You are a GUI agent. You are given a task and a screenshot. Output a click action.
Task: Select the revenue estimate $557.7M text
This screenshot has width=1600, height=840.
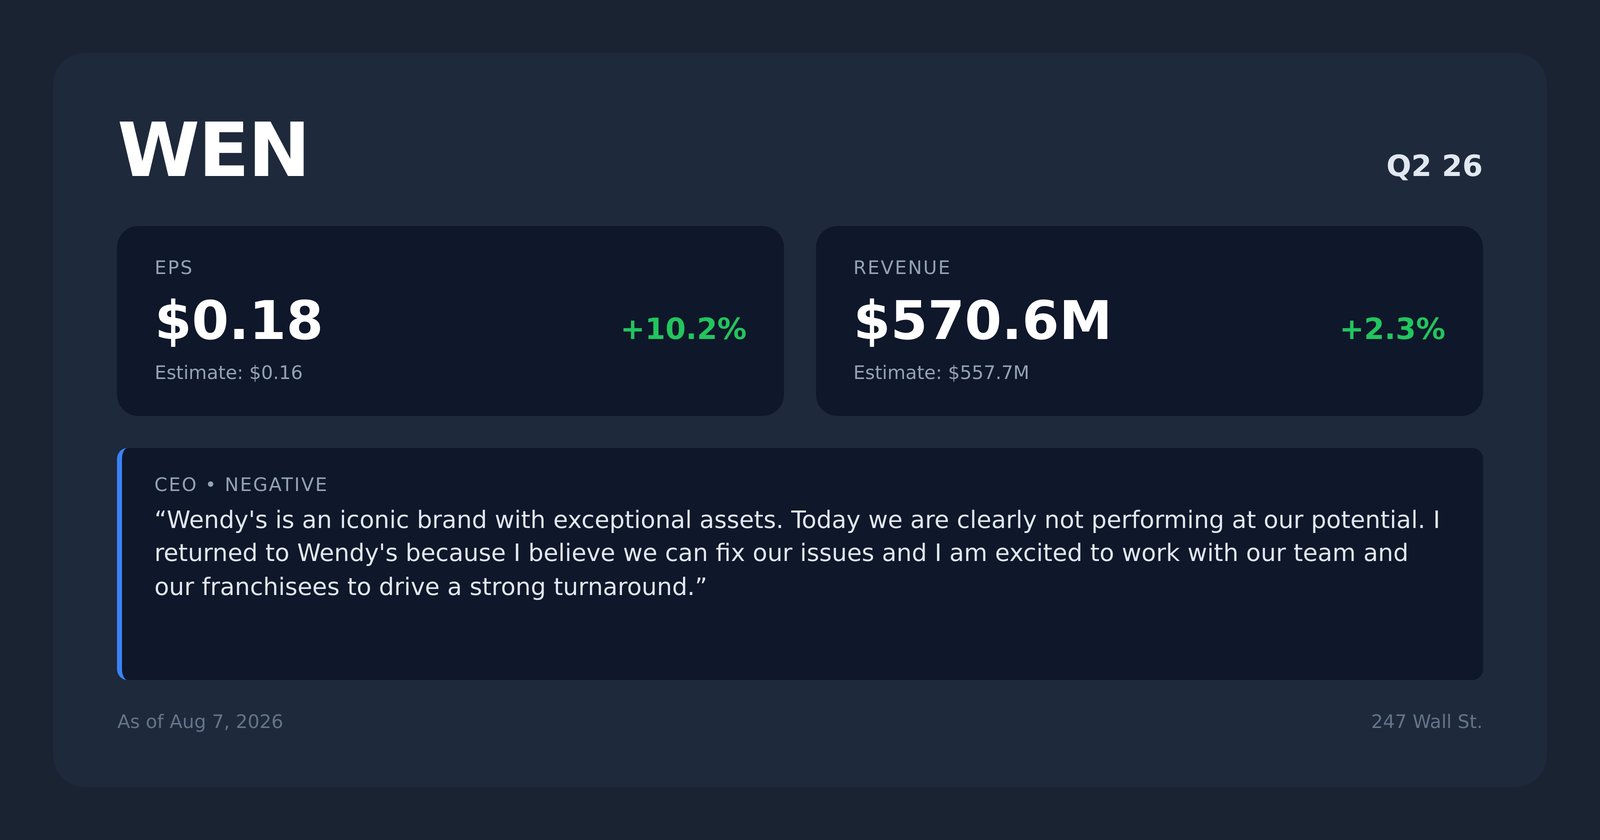941,373
